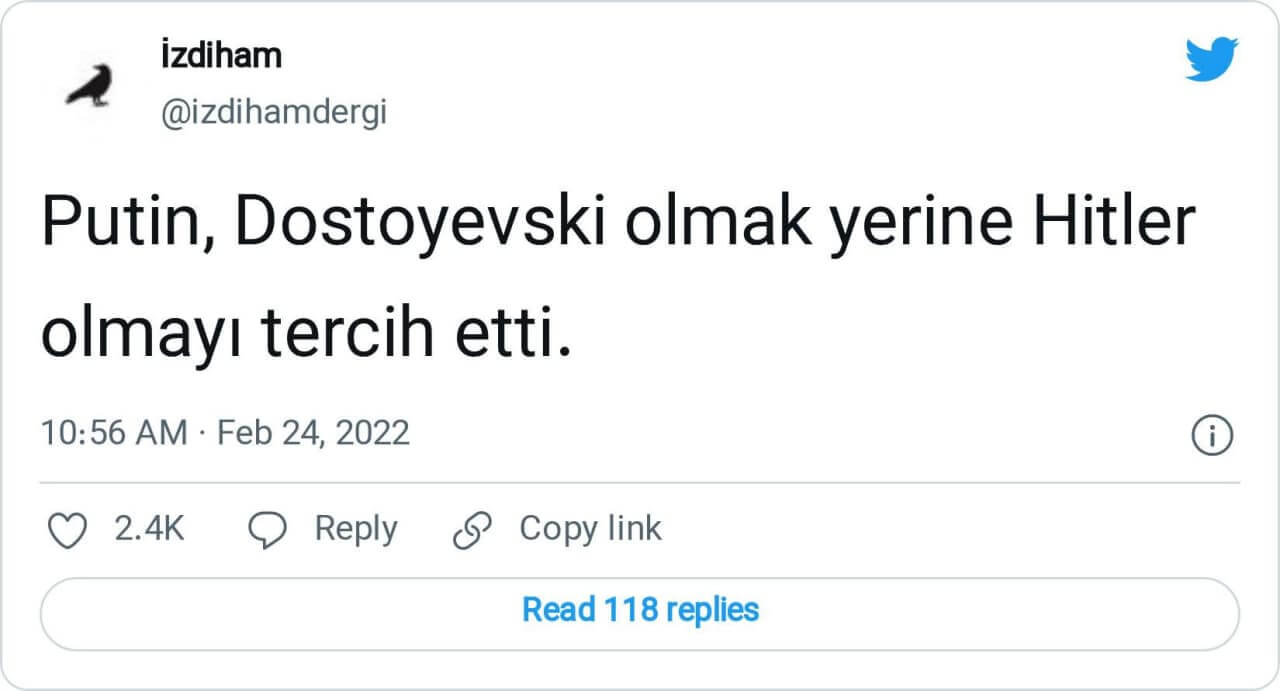Select the Copy link text
The height and width of the screenshot is (691, 1280).
click(590, 528)
